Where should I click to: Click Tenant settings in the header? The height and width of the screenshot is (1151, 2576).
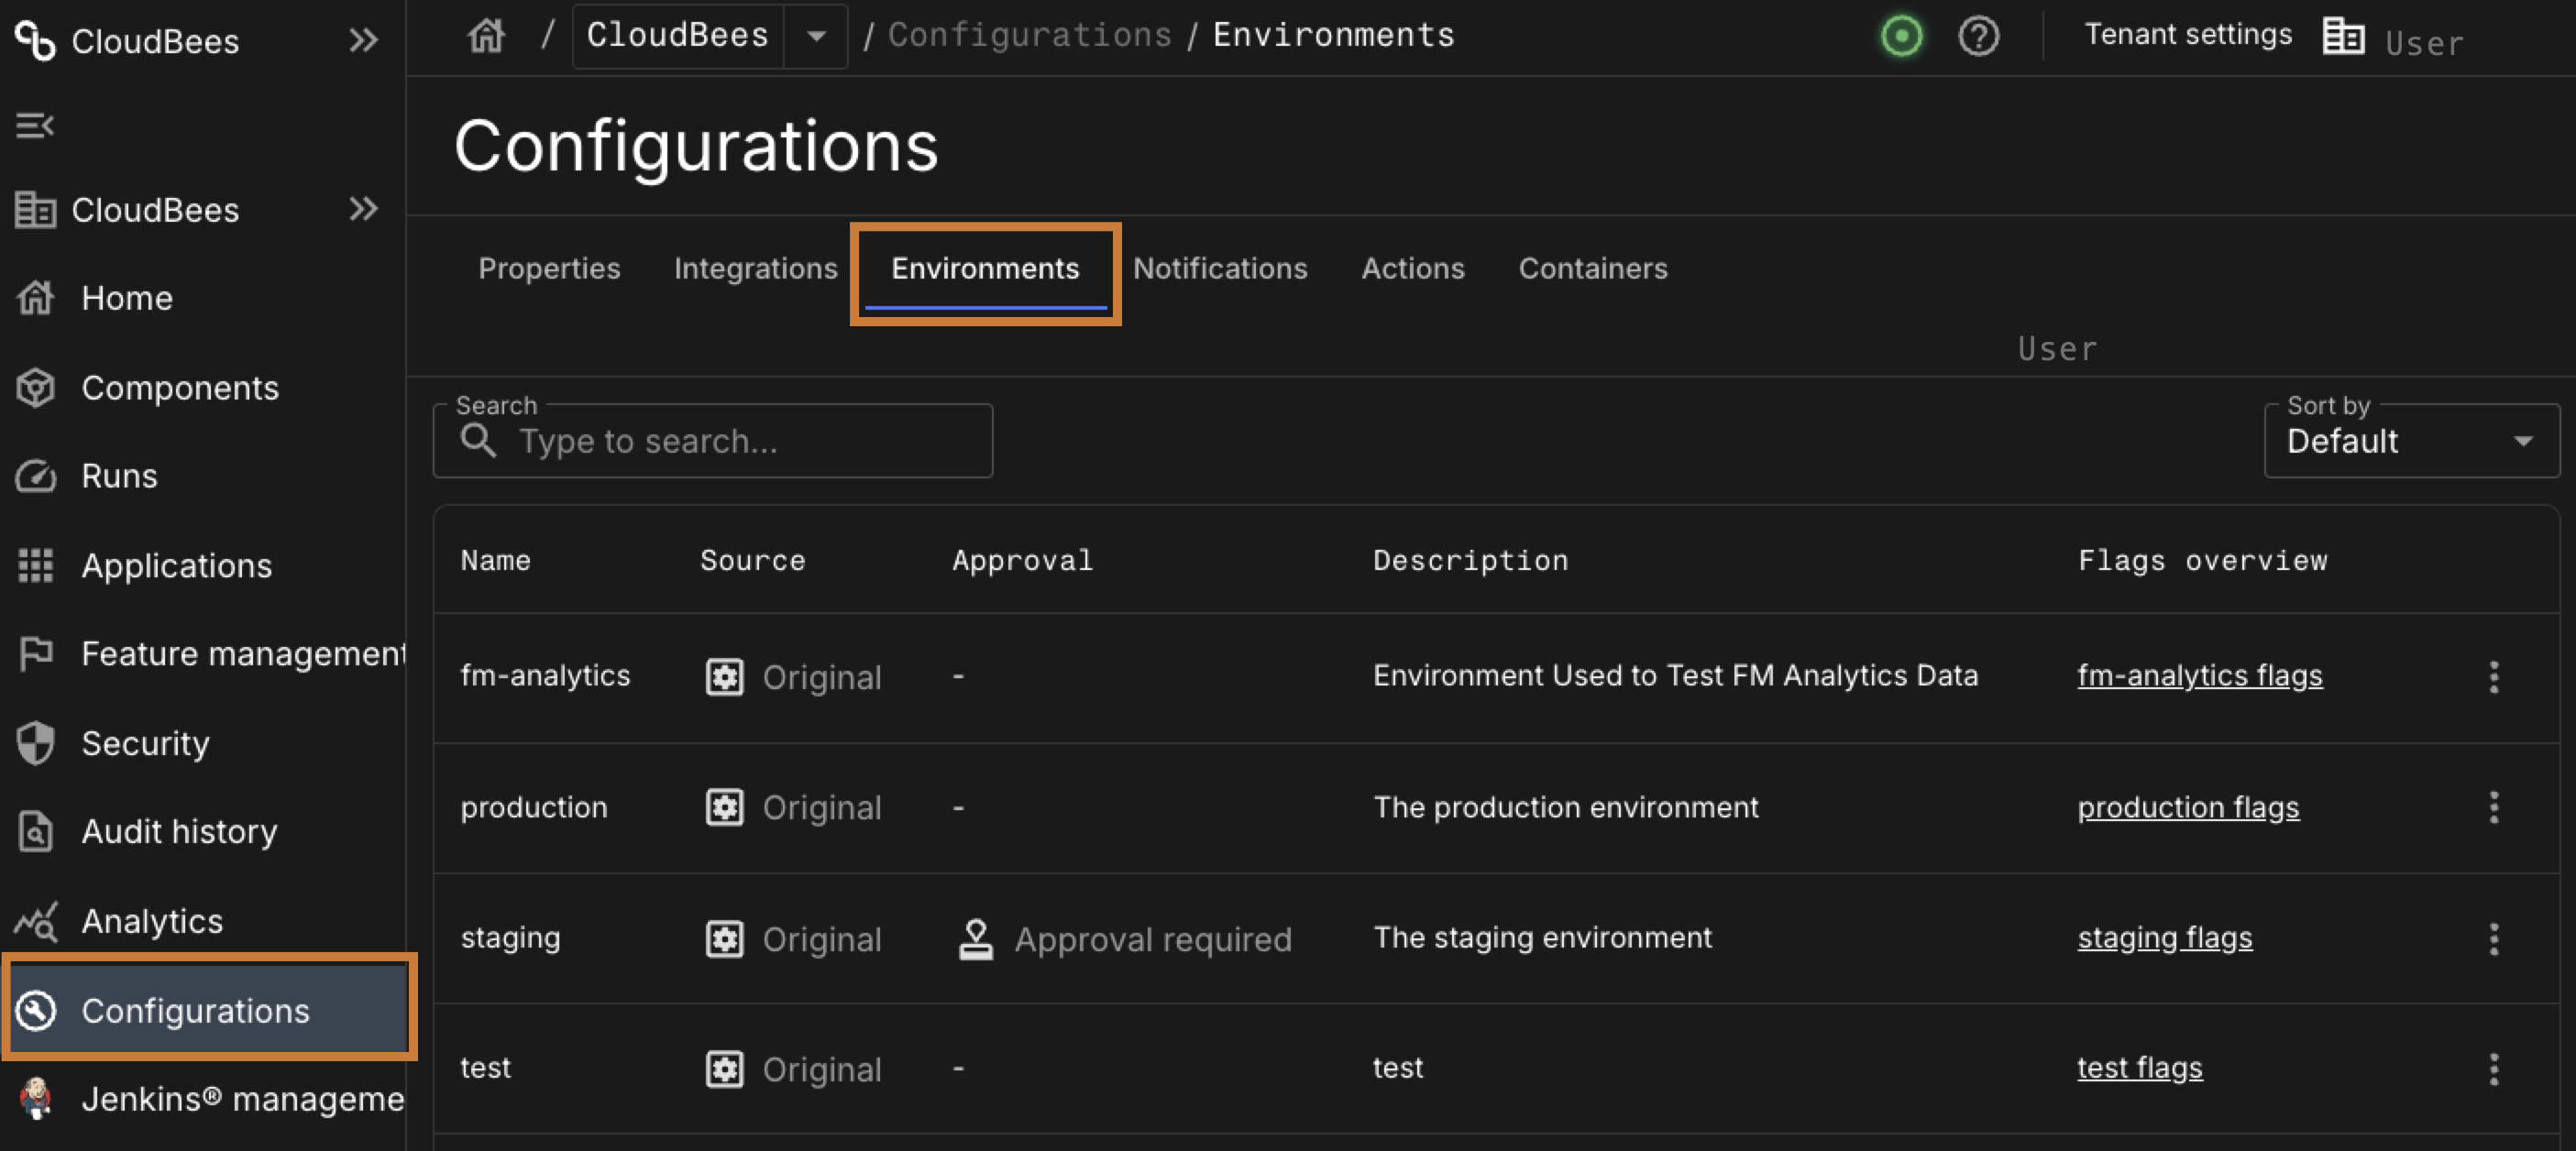point(2187,35)
